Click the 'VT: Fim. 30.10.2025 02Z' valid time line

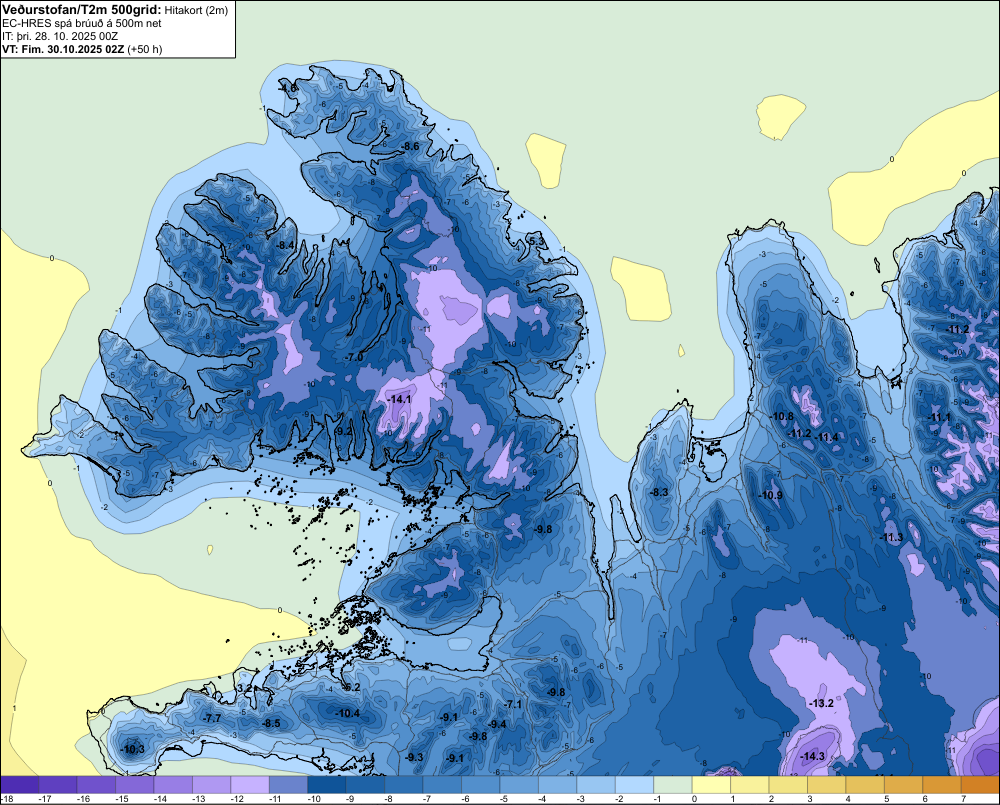coord(63,49)
